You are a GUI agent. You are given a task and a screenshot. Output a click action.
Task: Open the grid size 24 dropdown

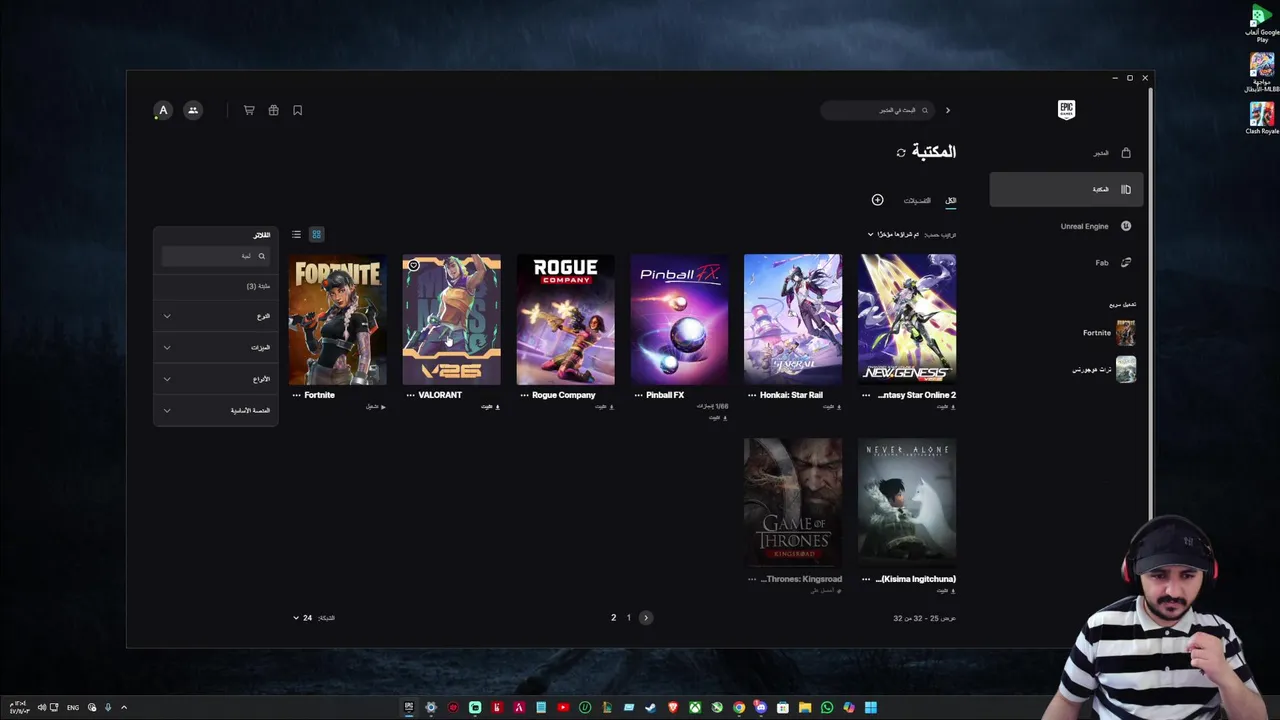click(x=302, y=618)
